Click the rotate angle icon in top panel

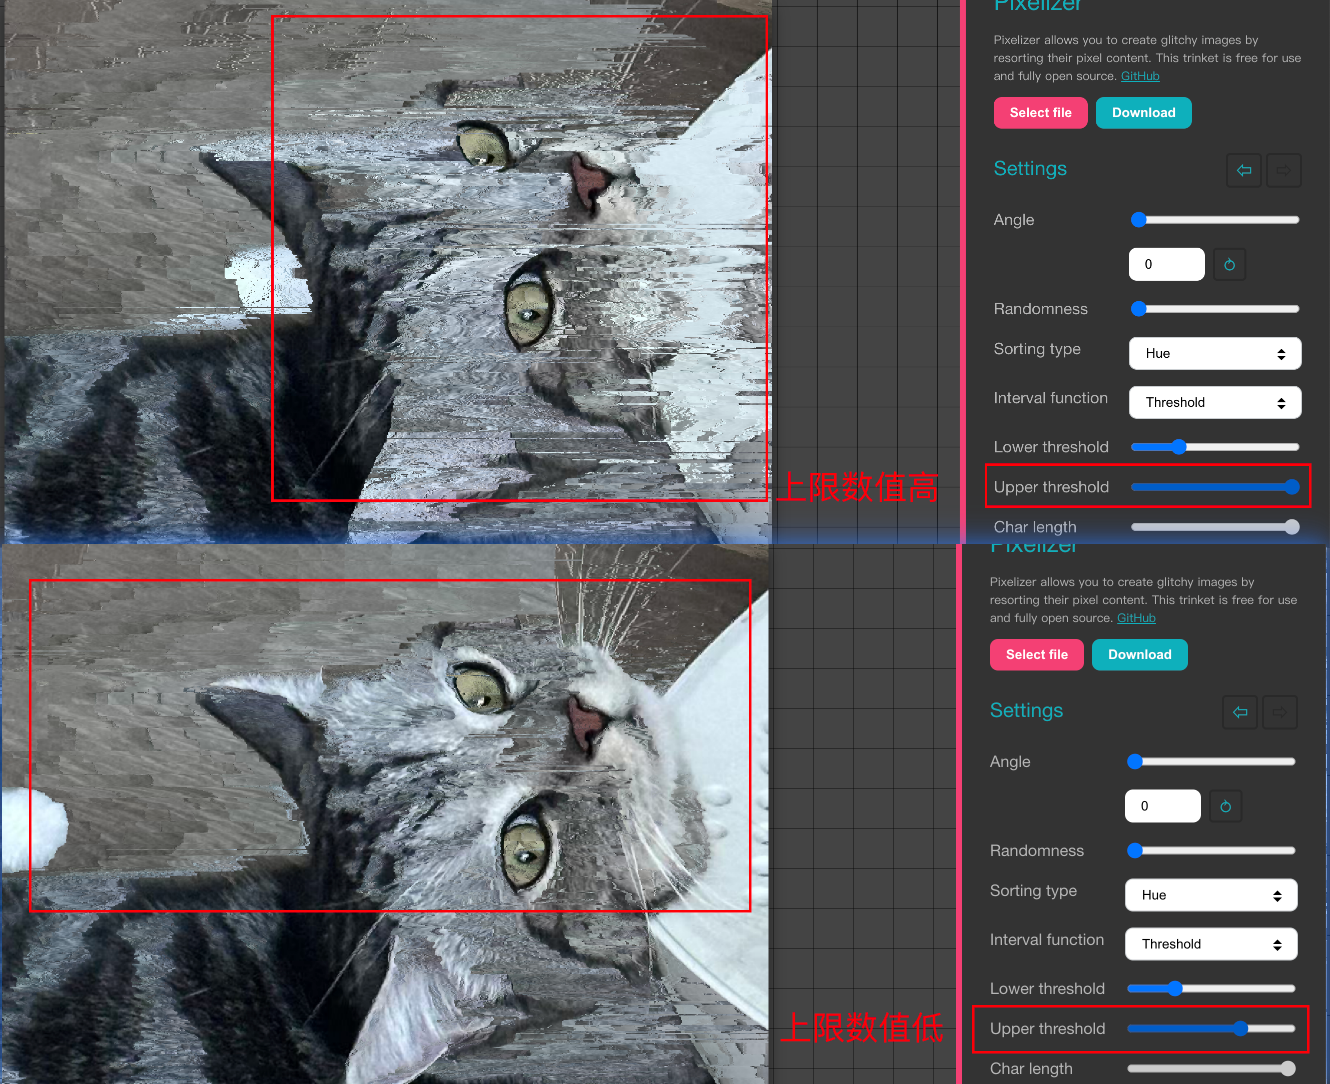point(1229,265)
